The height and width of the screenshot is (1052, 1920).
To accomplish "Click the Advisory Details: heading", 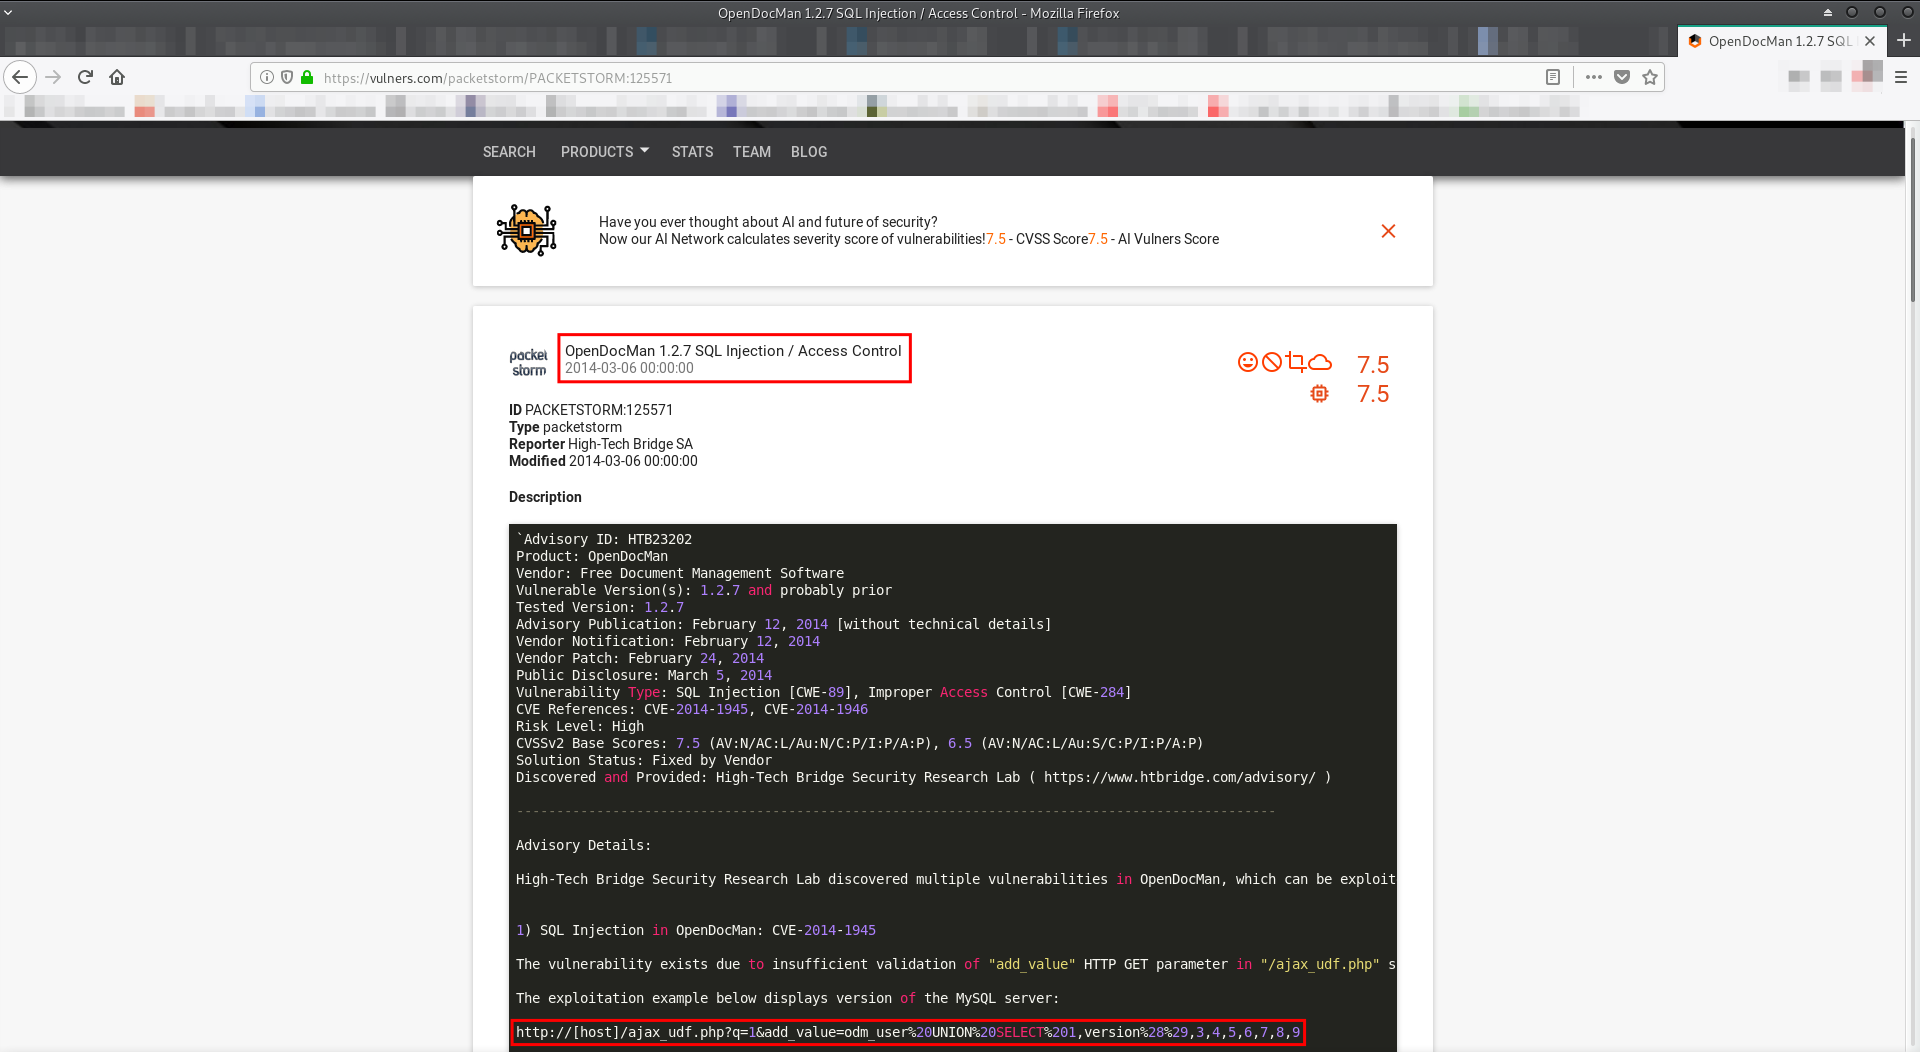I will (x=584, y=845).
